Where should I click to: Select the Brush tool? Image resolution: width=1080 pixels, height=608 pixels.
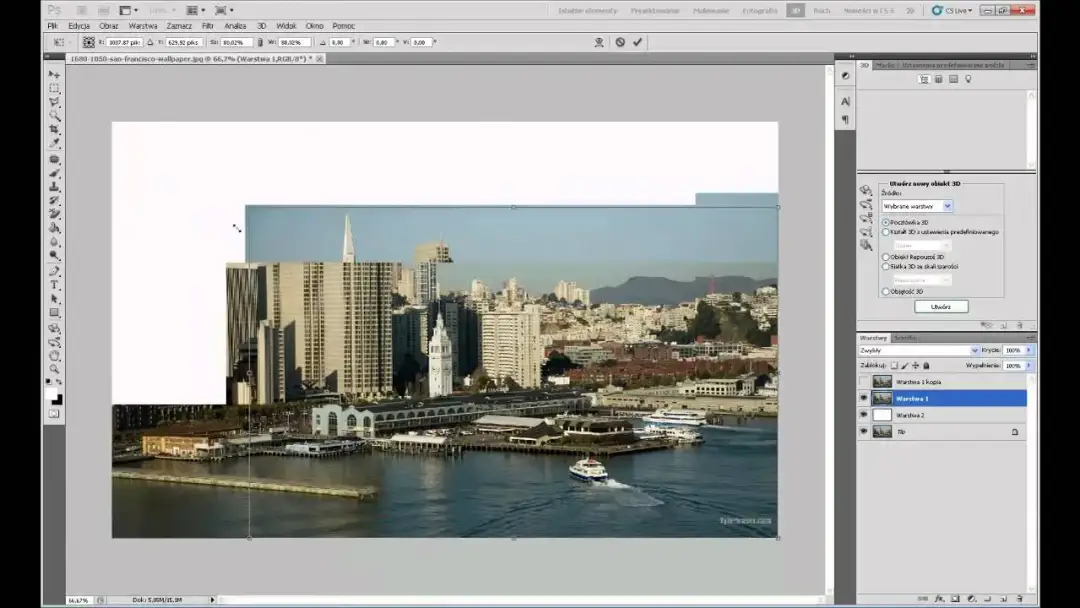click(x=53, y=172)
